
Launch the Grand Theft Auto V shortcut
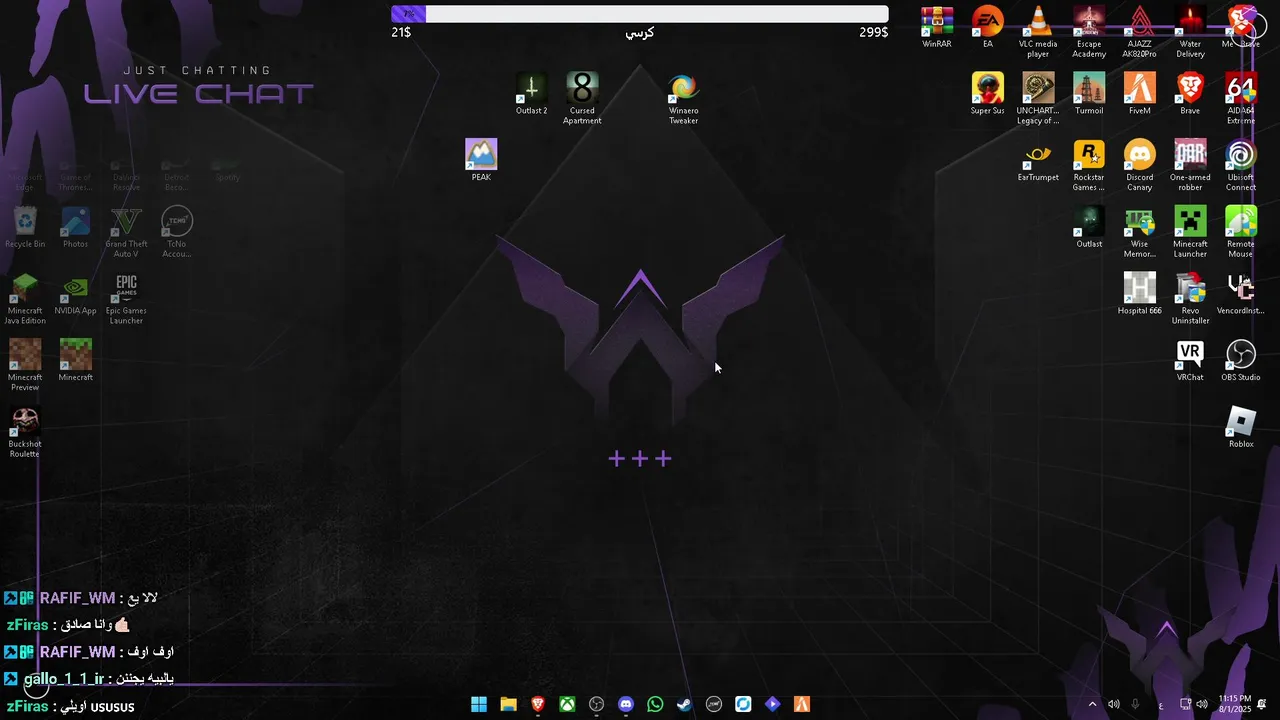[126, 232]
